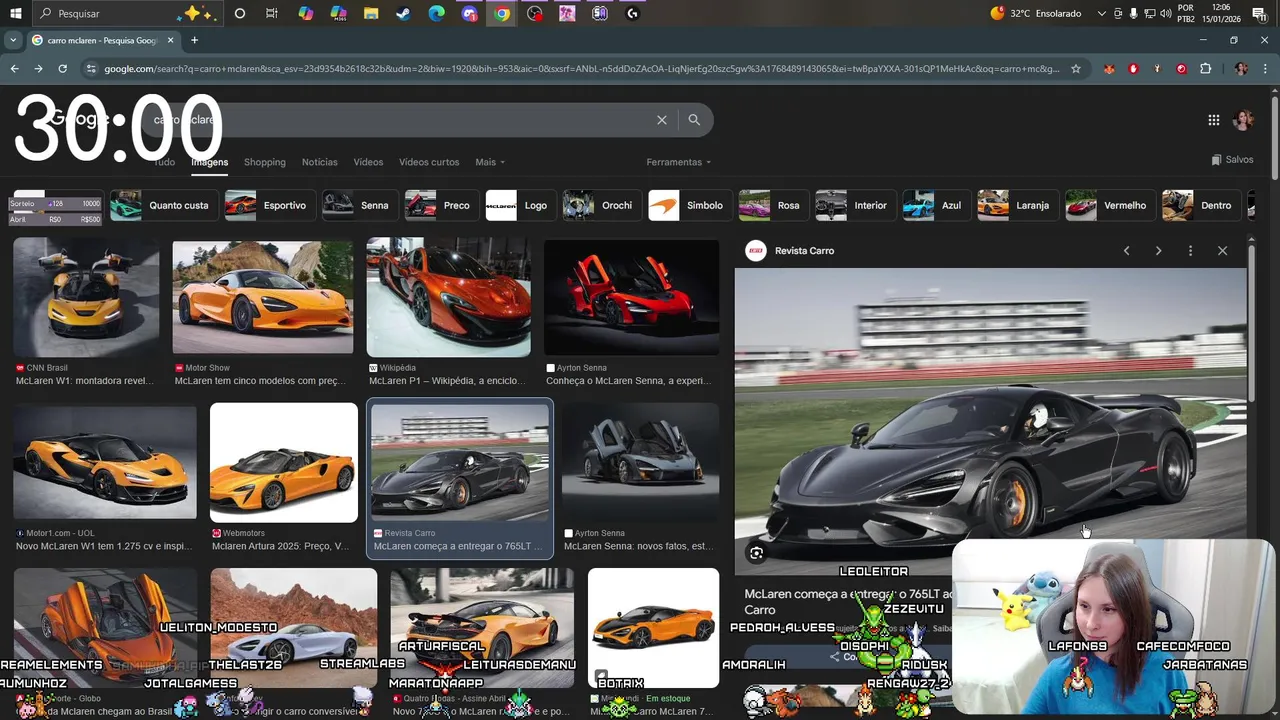Screen dimensions: 1280x720
Task: Go forward using the browser forward arrow
Action: pyautogui.click(x=38, y=69)
